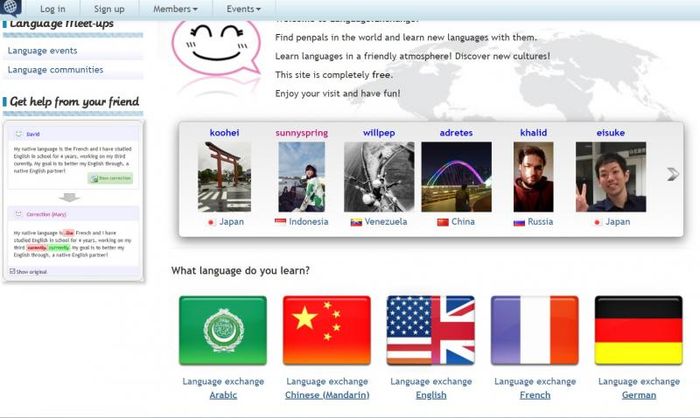This screenshot has height=418, width=700.
Task: Click the next arrow in member carousel
Action: pos(673,174)
